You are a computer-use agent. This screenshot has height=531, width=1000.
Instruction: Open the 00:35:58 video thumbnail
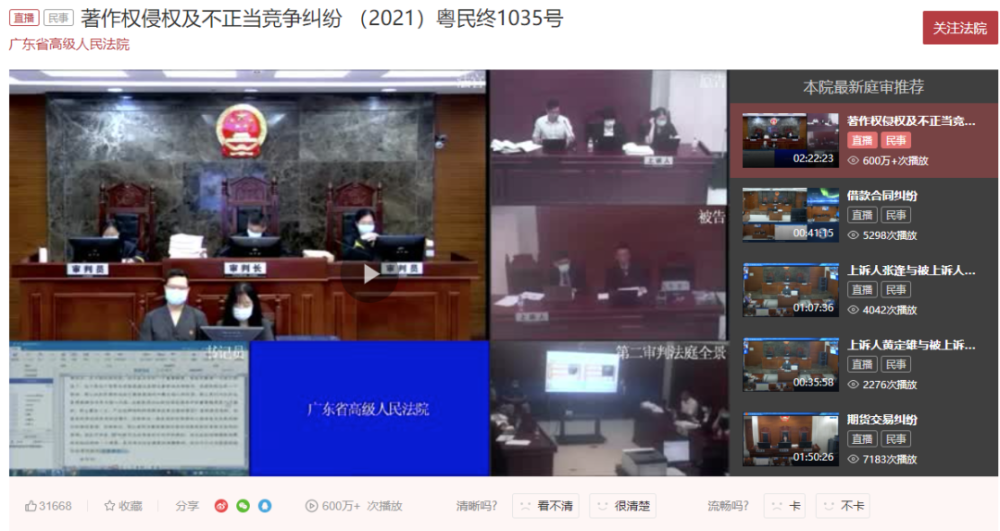click(x=790, y=364)
